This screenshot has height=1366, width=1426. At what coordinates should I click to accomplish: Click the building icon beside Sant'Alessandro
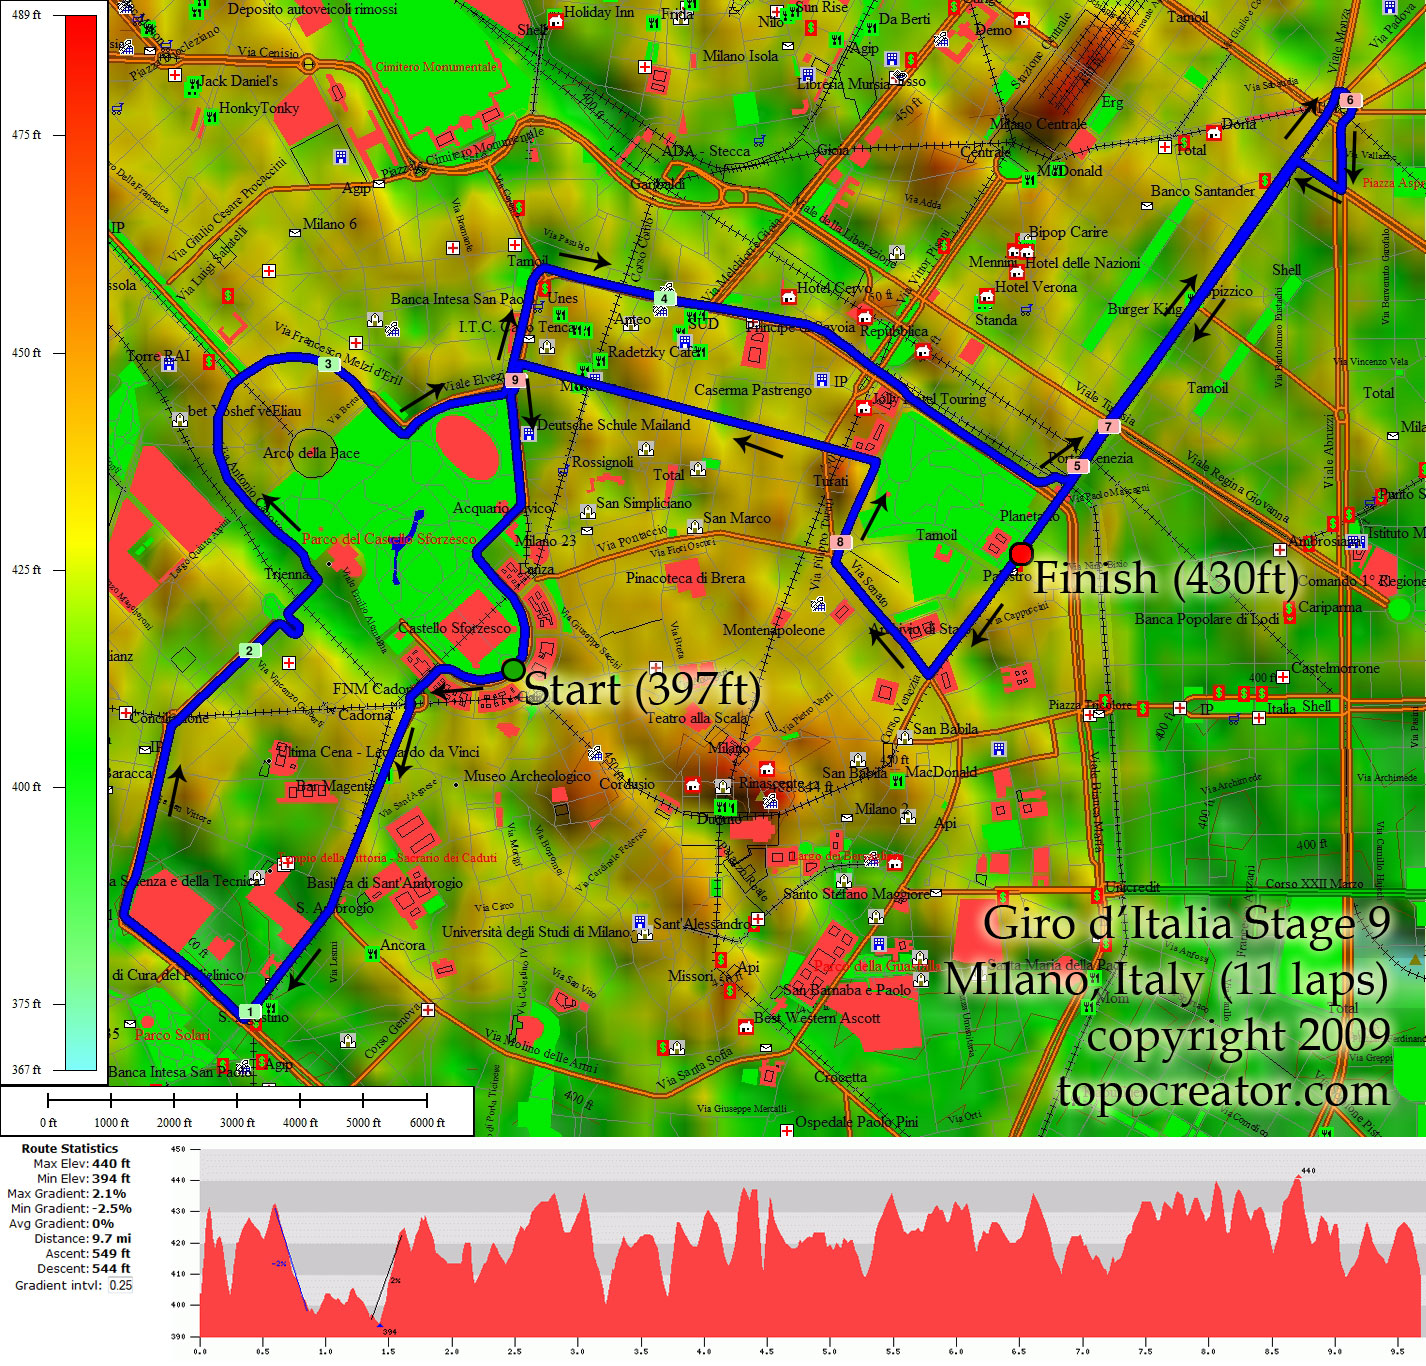click(x=640, y=921)
